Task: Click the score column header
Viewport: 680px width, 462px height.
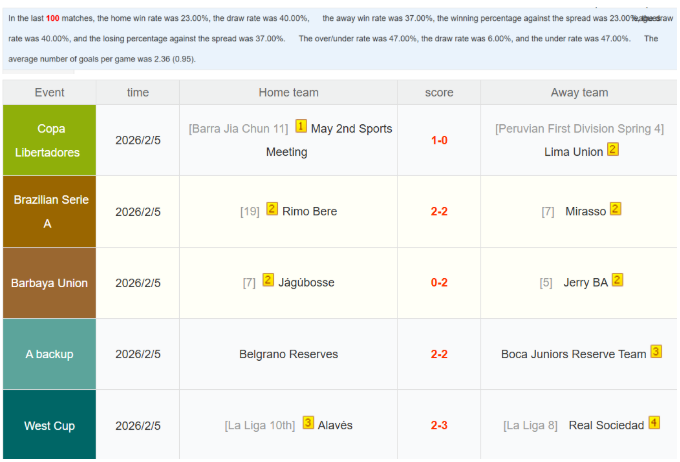Action: click(x=439, y=92)
